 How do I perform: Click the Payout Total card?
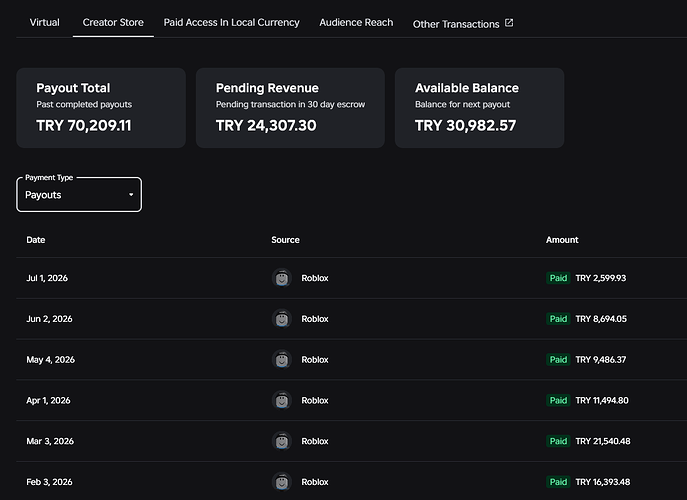(101, 108)
